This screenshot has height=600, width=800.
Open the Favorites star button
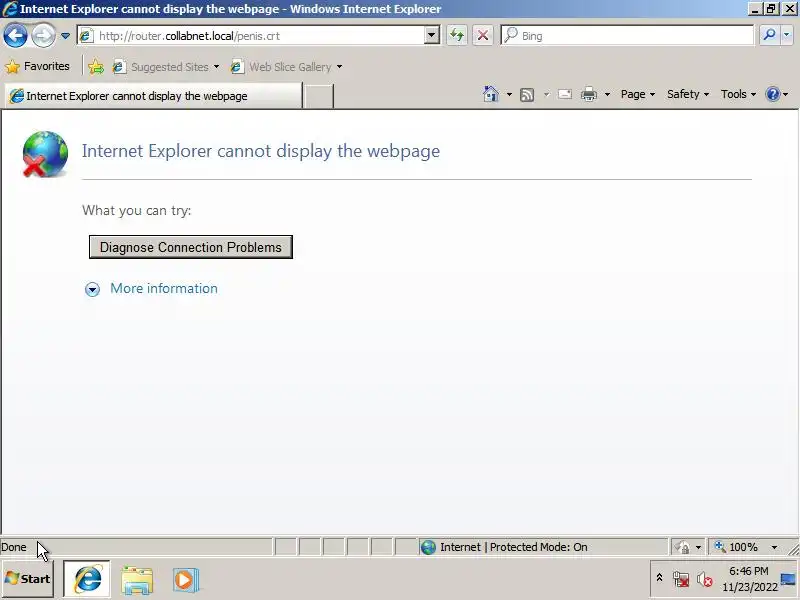point(37,66)
